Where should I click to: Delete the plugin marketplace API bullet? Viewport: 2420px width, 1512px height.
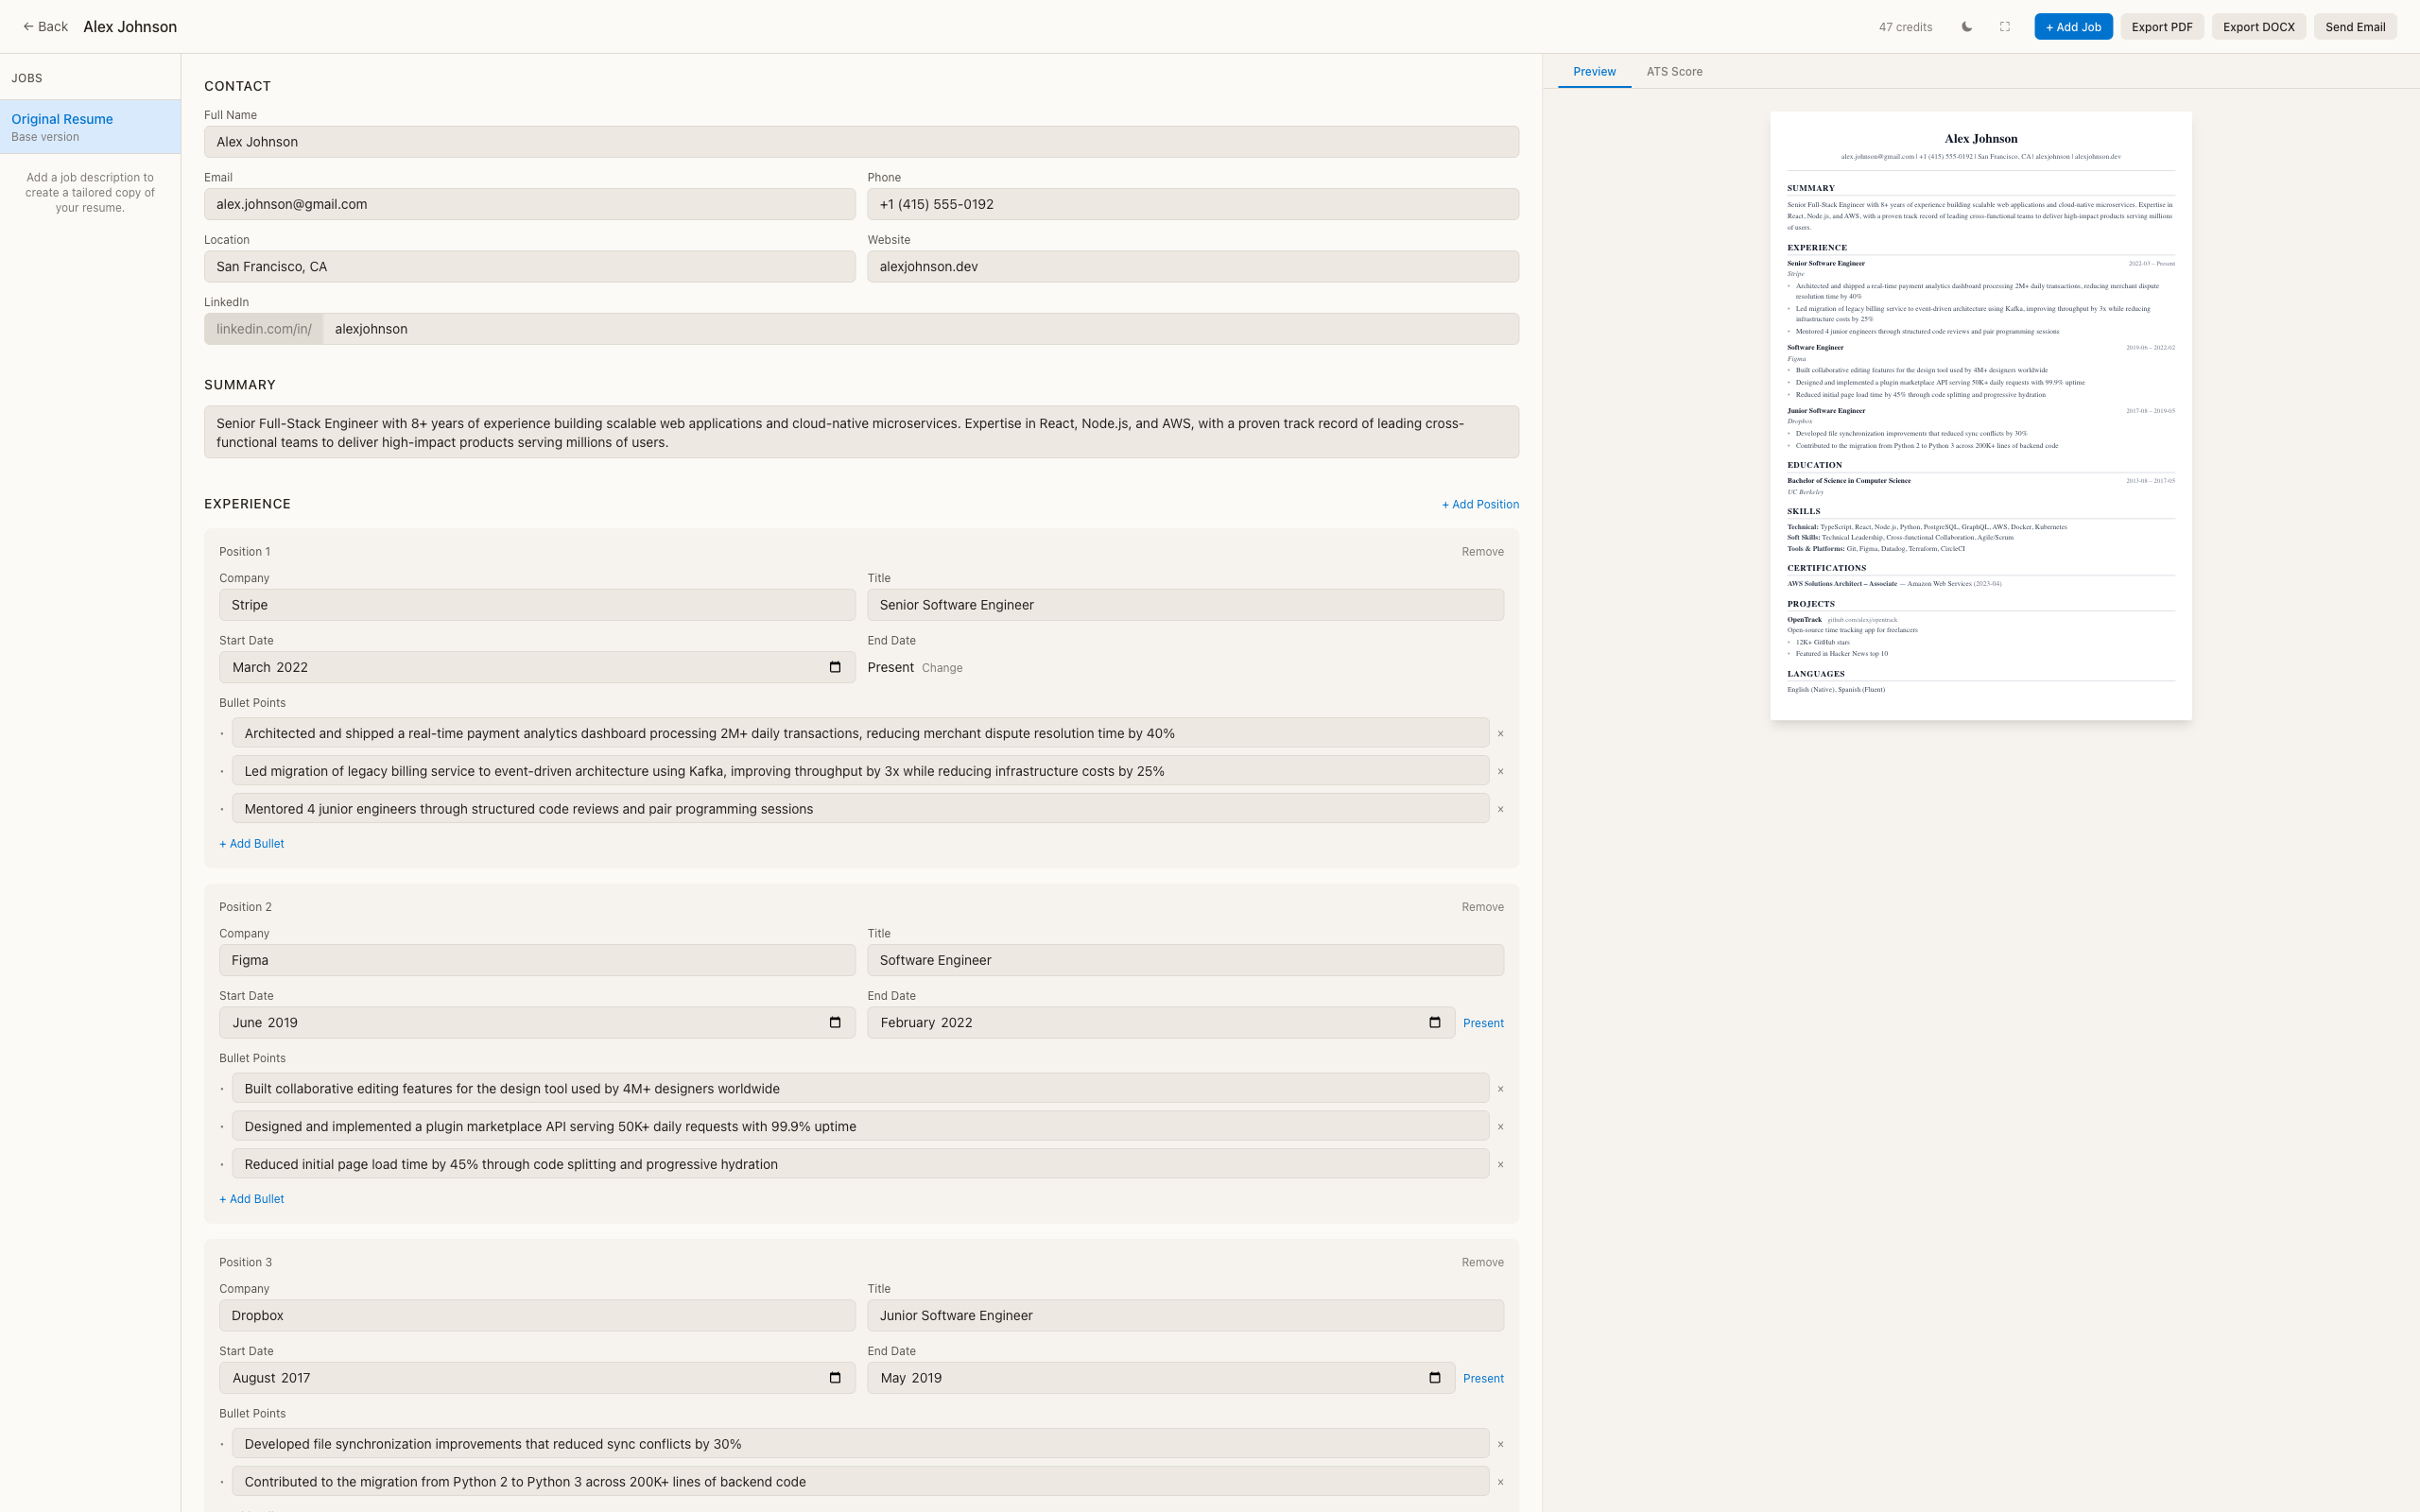click(x=1500, y=1127)
